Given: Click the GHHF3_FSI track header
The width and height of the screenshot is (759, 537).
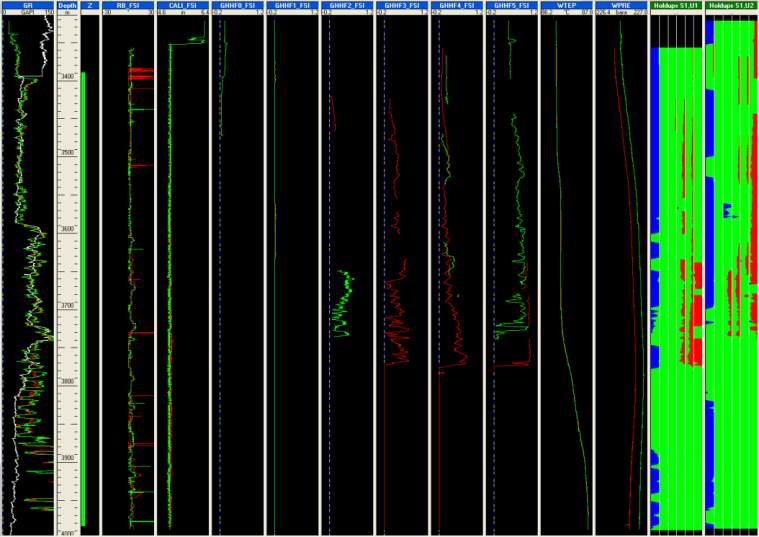Looking at the screenshot, I should coord(401,5).
